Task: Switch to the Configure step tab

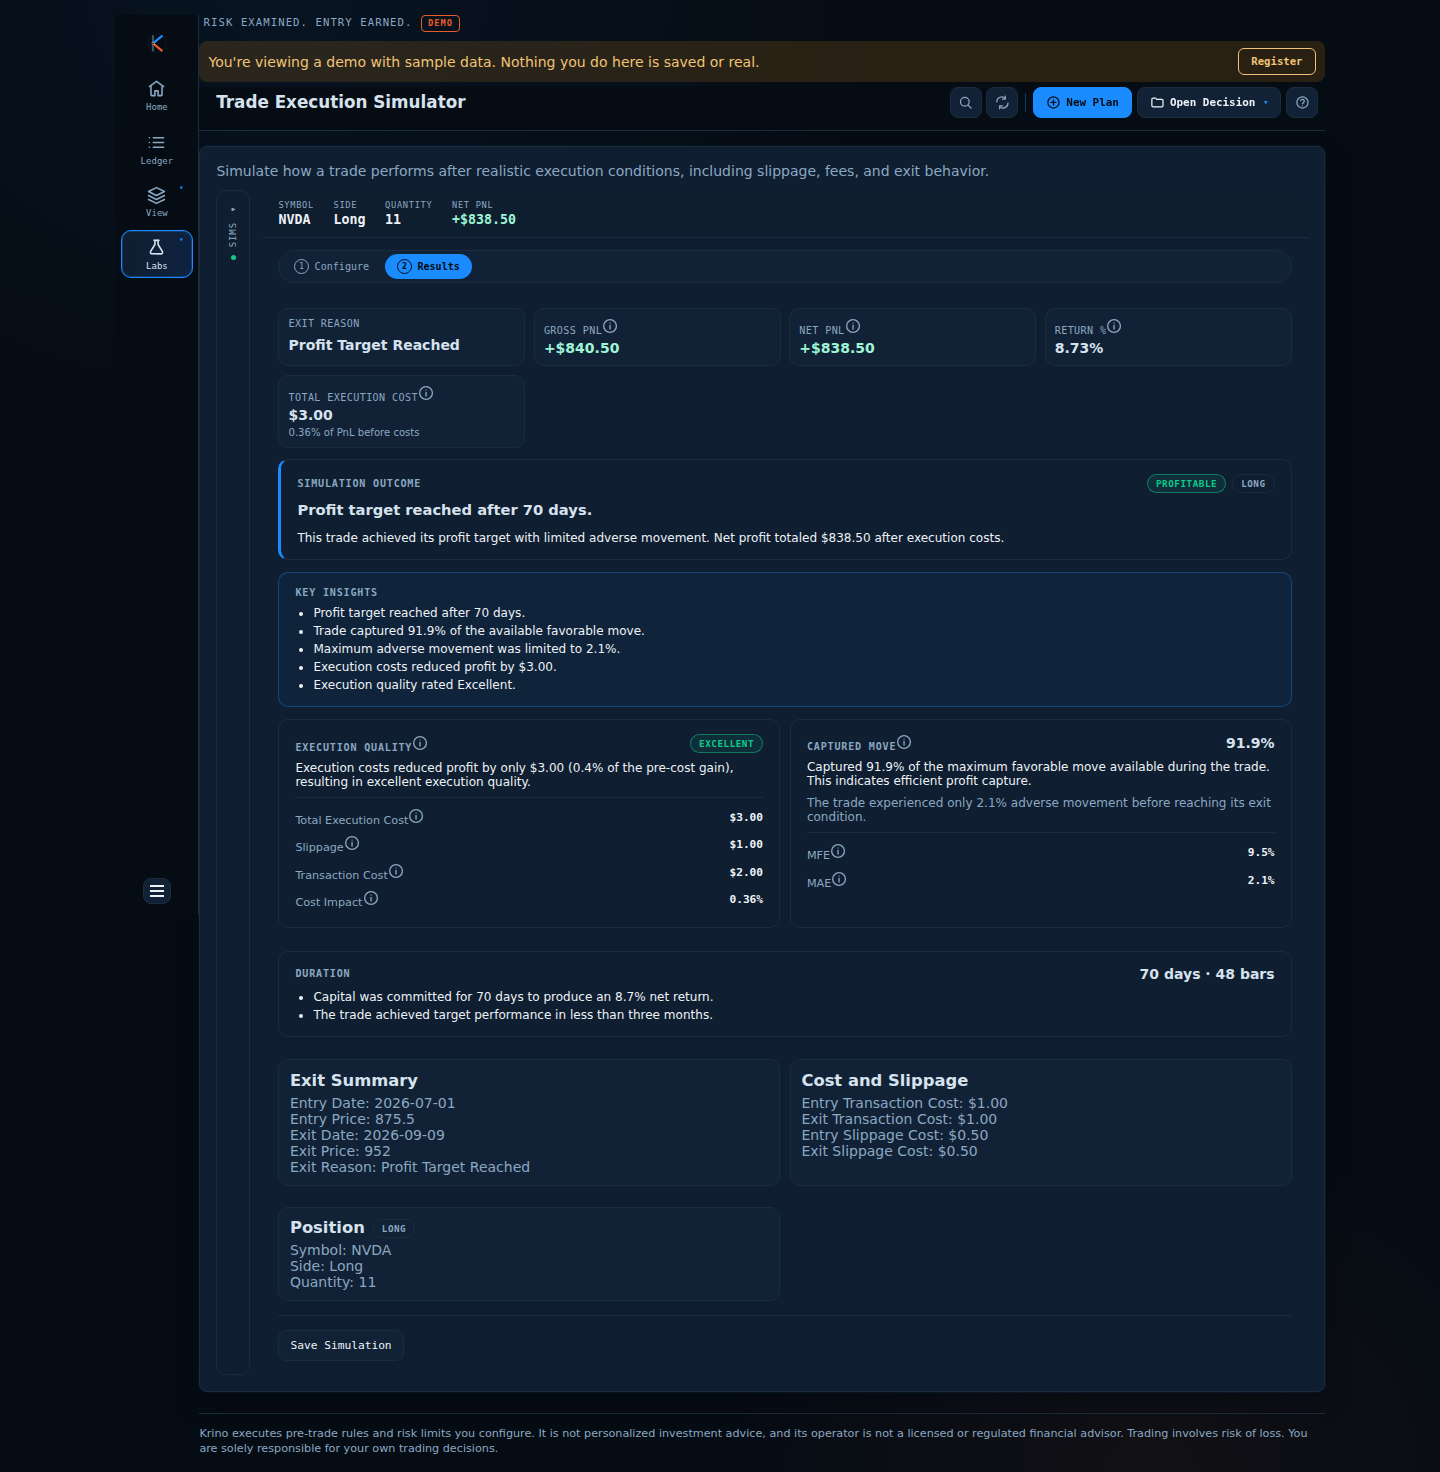Action: tap(332, 267)
